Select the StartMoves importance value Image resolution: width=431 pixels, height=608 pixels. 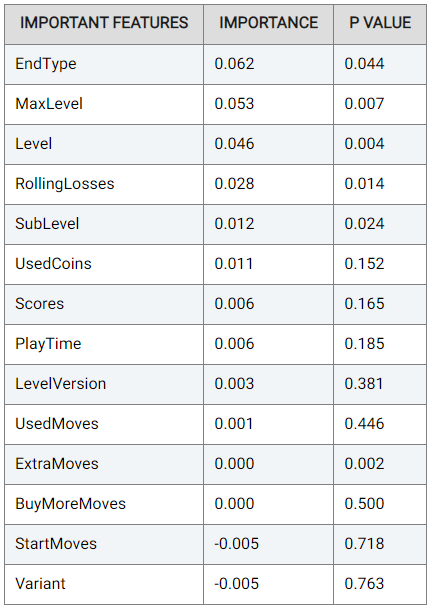(x=236, y=543)
